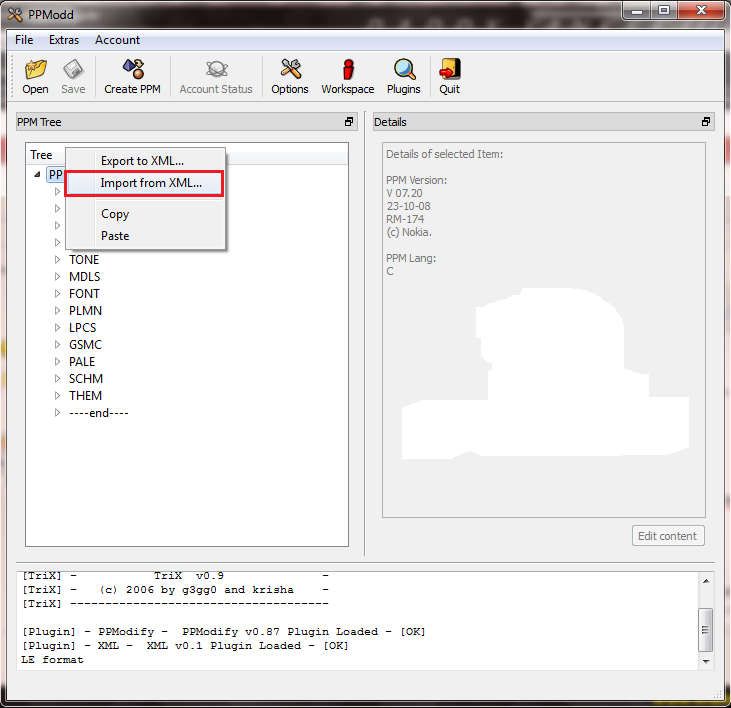This screenshot has height=708, width=731.
Task: Select the FONT tree item
Action: (x=84, y=294)
